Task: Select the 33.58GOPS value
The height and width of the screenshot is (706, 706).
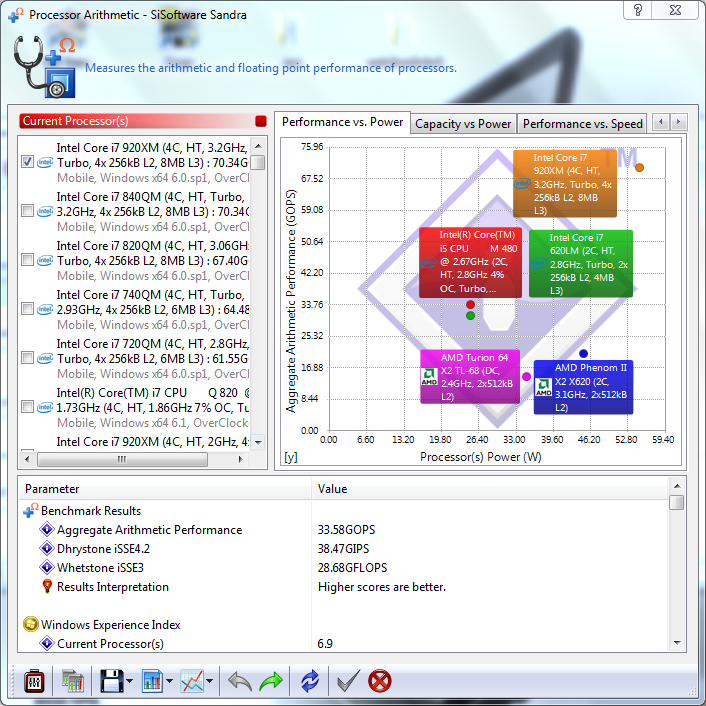Action: click(346, 530)
